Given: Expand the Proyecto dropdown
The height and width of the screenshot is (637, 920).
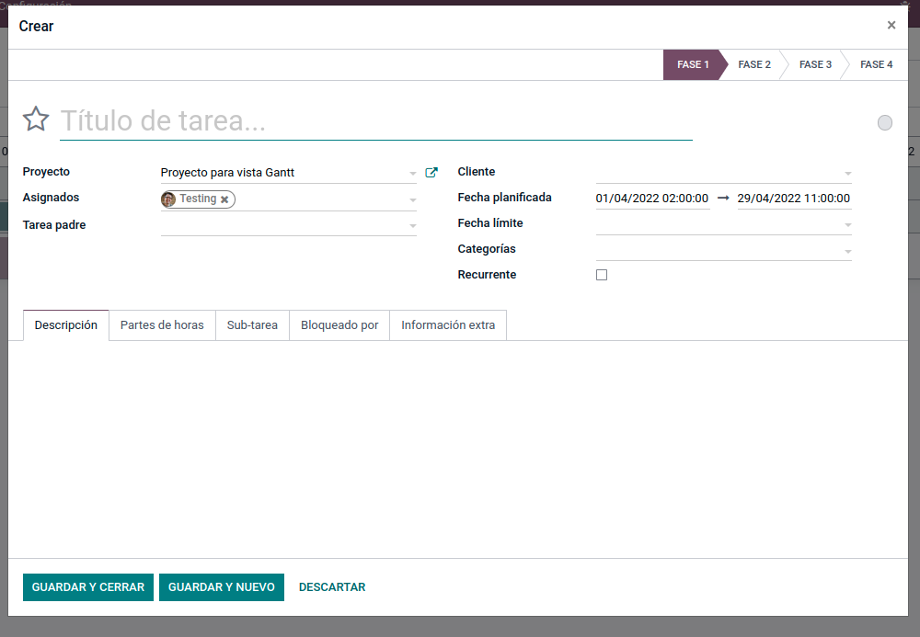Looking at the screenshot, I should point(412,173).
